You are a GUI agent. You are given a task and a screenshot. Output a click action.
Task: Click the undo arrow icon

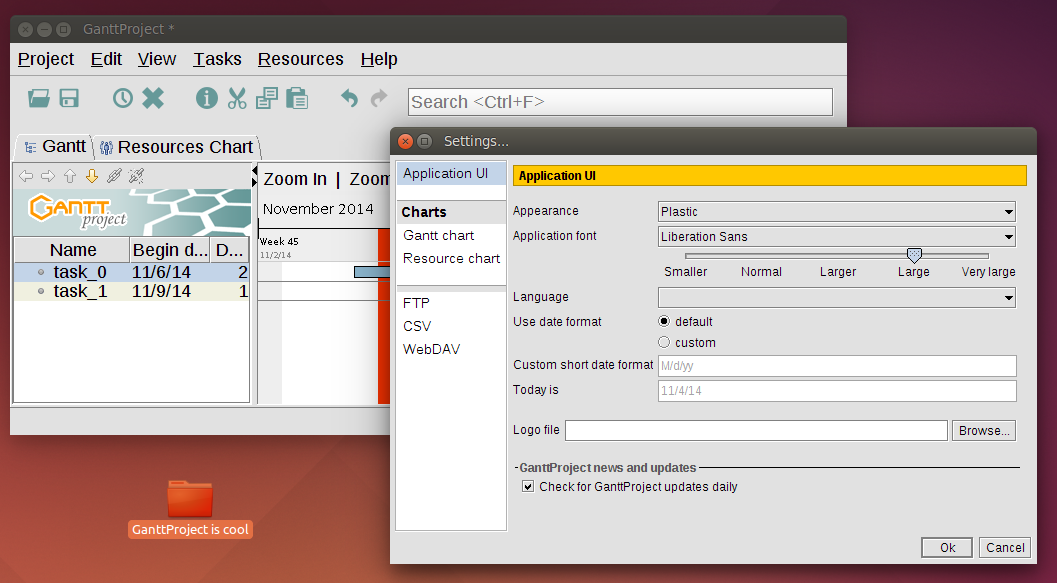click(x=349, y=98)
